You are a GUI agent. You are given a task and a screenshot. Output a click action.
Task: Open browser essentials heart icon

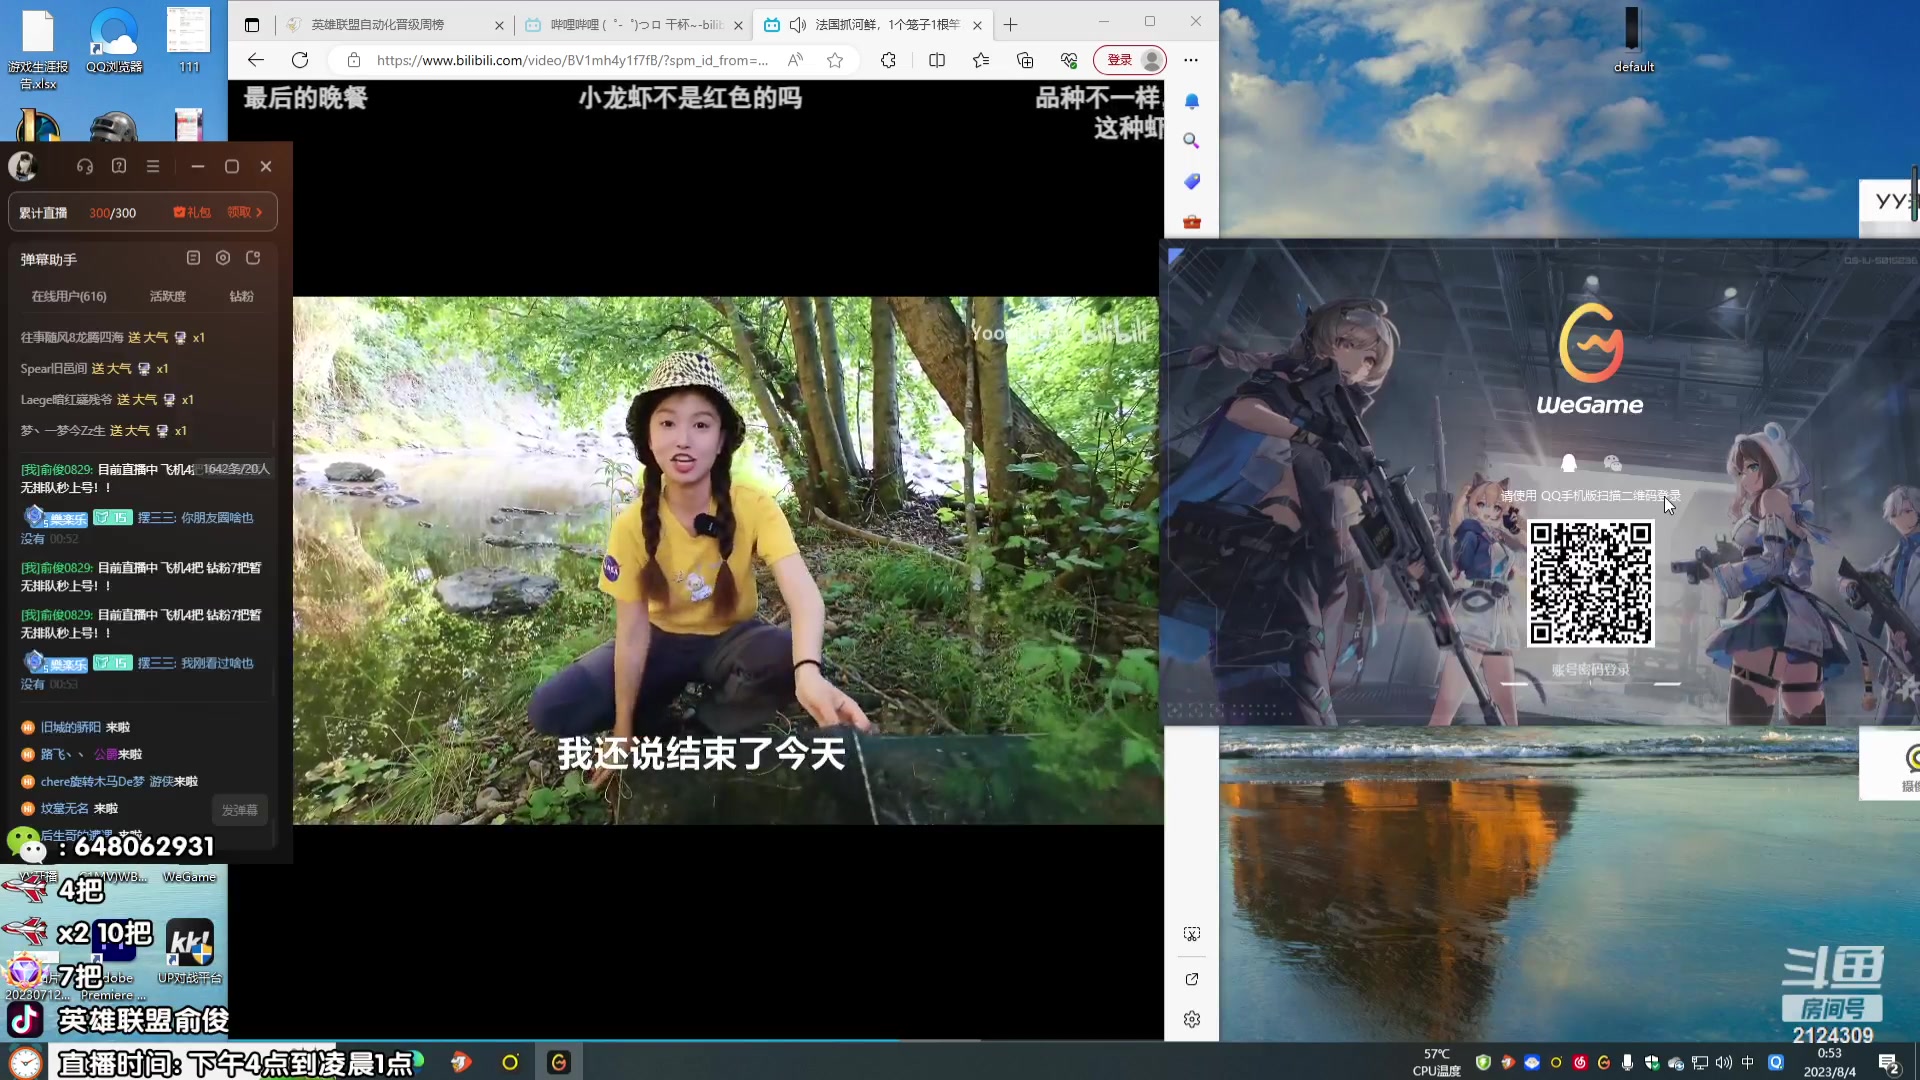pos(1069,60)
